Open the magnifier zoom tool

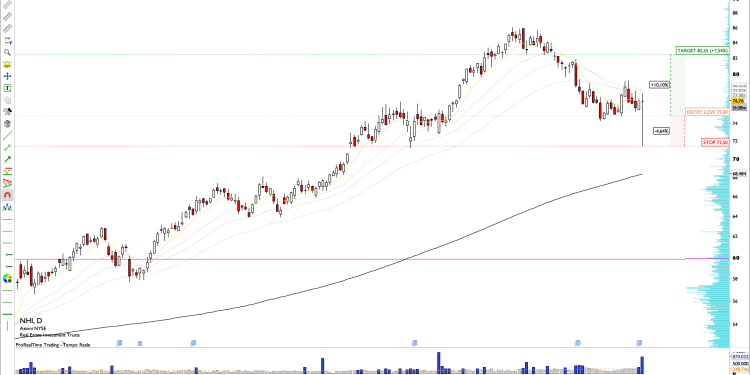click(7, 52)
